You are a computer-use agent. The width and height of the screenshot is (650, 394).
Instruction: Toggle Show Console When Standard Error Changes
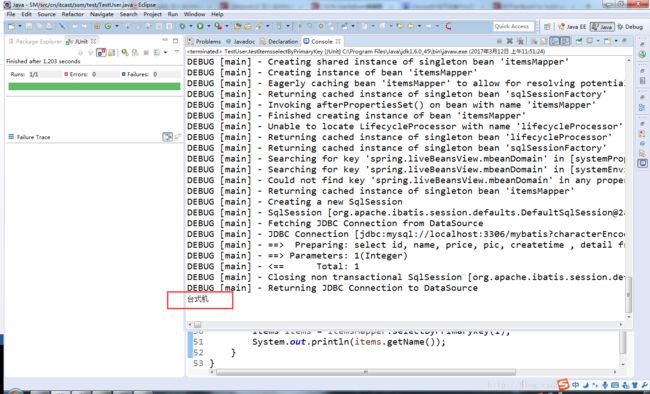(x=565, y=41)
